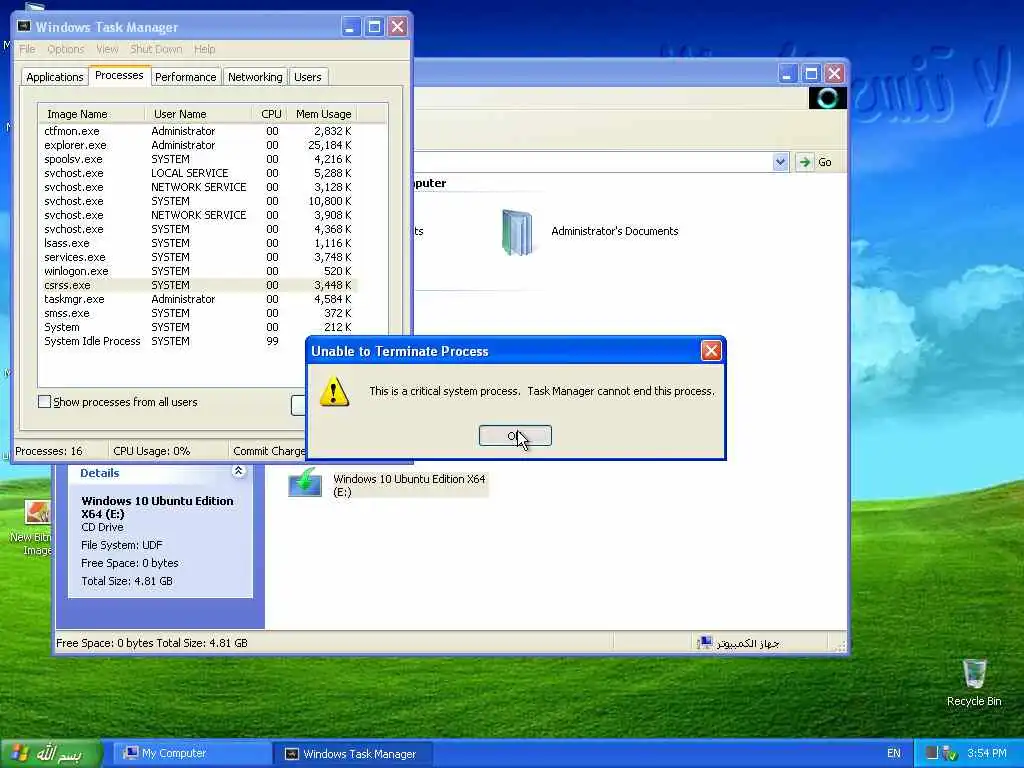Click the Task Manager title bar icon
Viewport: 1024px width, 768px height.
24,27
